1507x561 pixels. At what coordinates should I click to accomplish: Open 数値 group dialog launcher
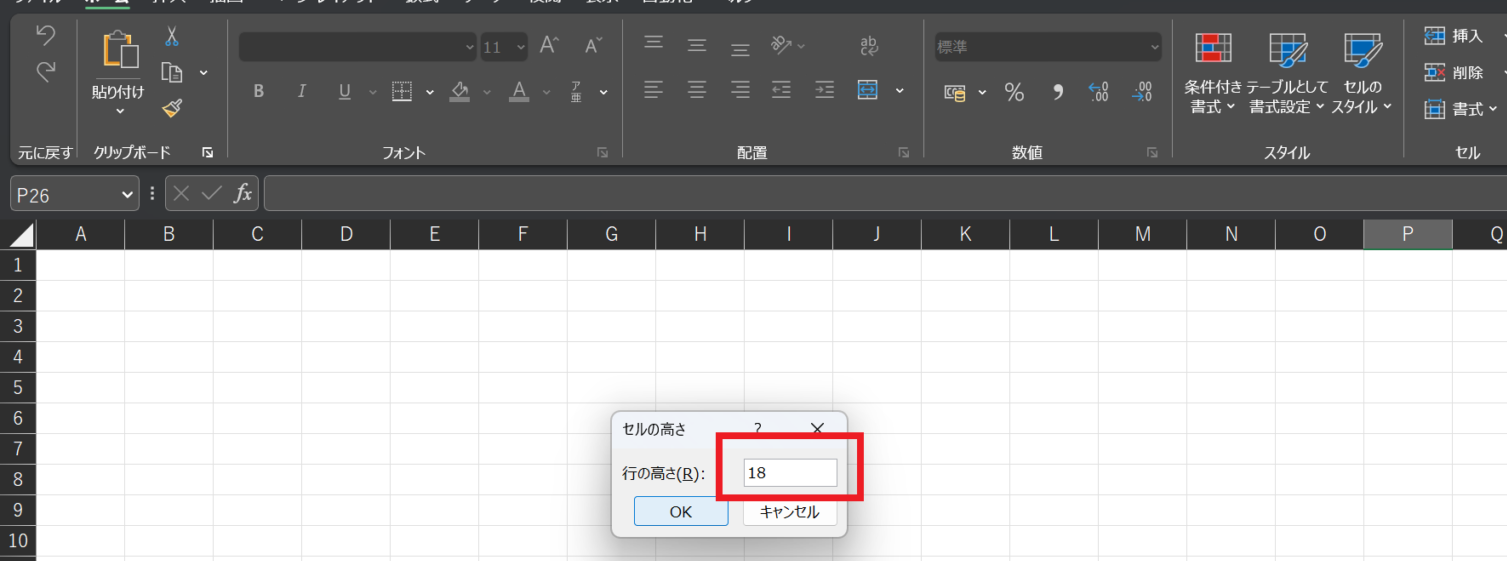point(1152,152)
